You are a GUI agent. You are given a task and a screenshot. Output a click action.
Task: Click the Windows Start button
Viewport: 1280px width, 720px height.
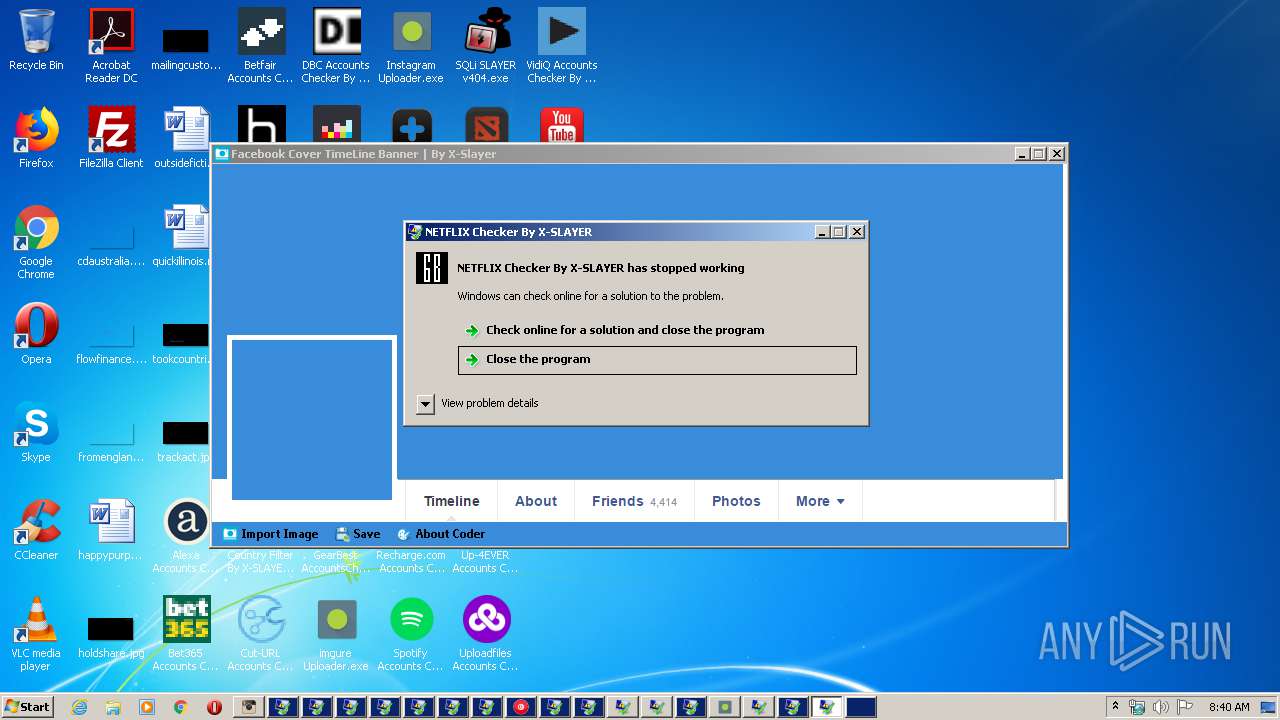(x=28, y=706)
